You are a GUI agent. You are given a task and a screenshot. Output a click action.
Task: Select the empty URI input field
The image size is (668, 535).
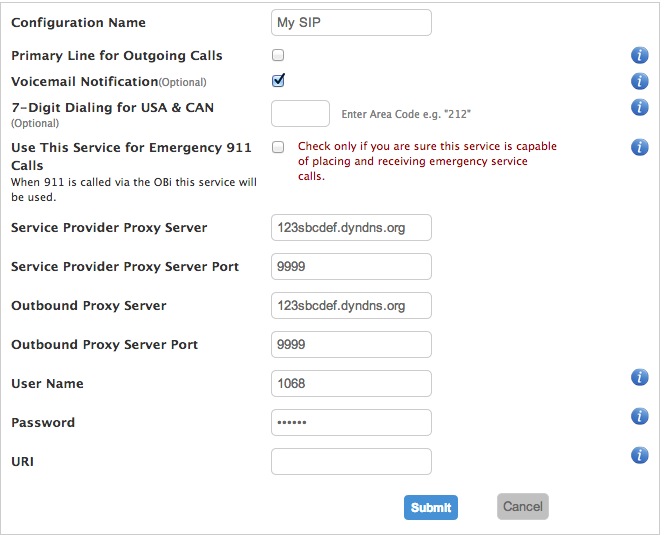(x=351, y=461)
